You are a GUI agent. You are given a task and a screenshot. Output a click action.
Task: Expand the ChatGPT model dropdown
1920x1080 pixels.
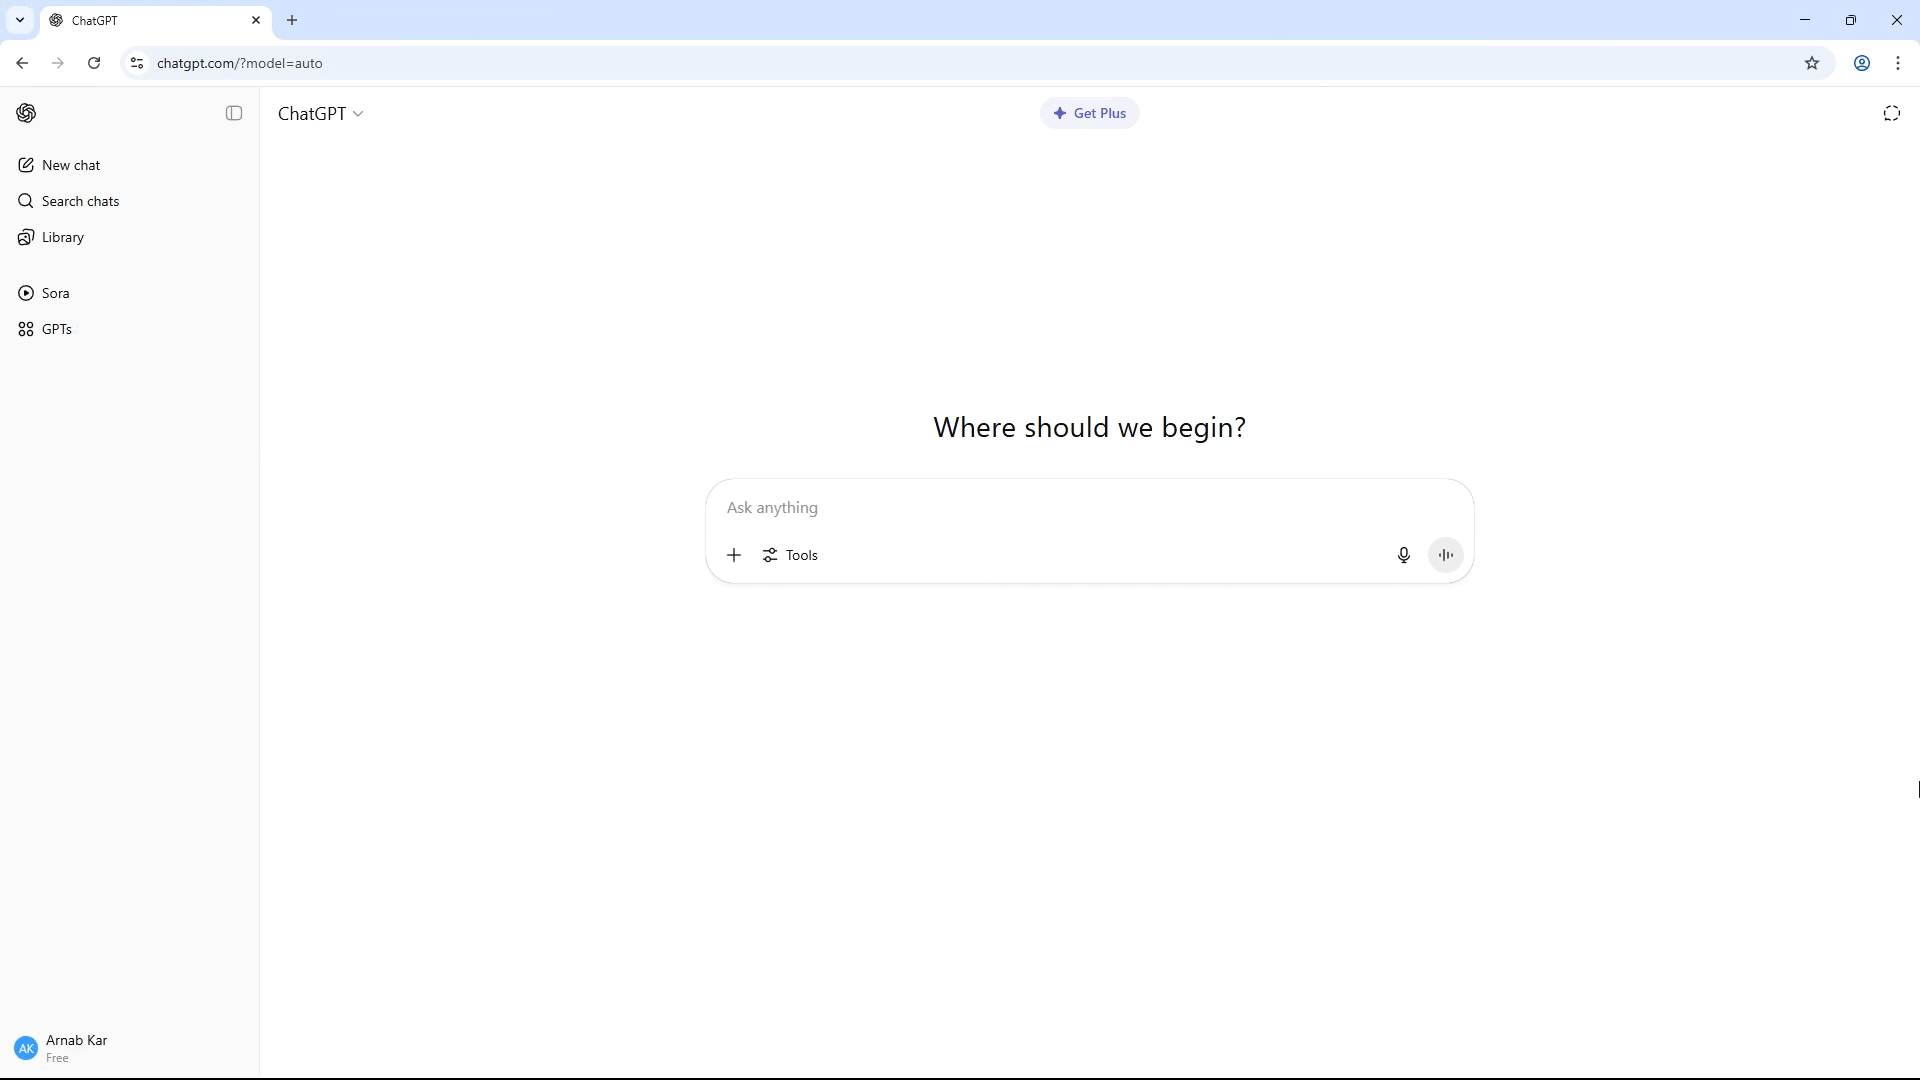[x=320, y=114]
